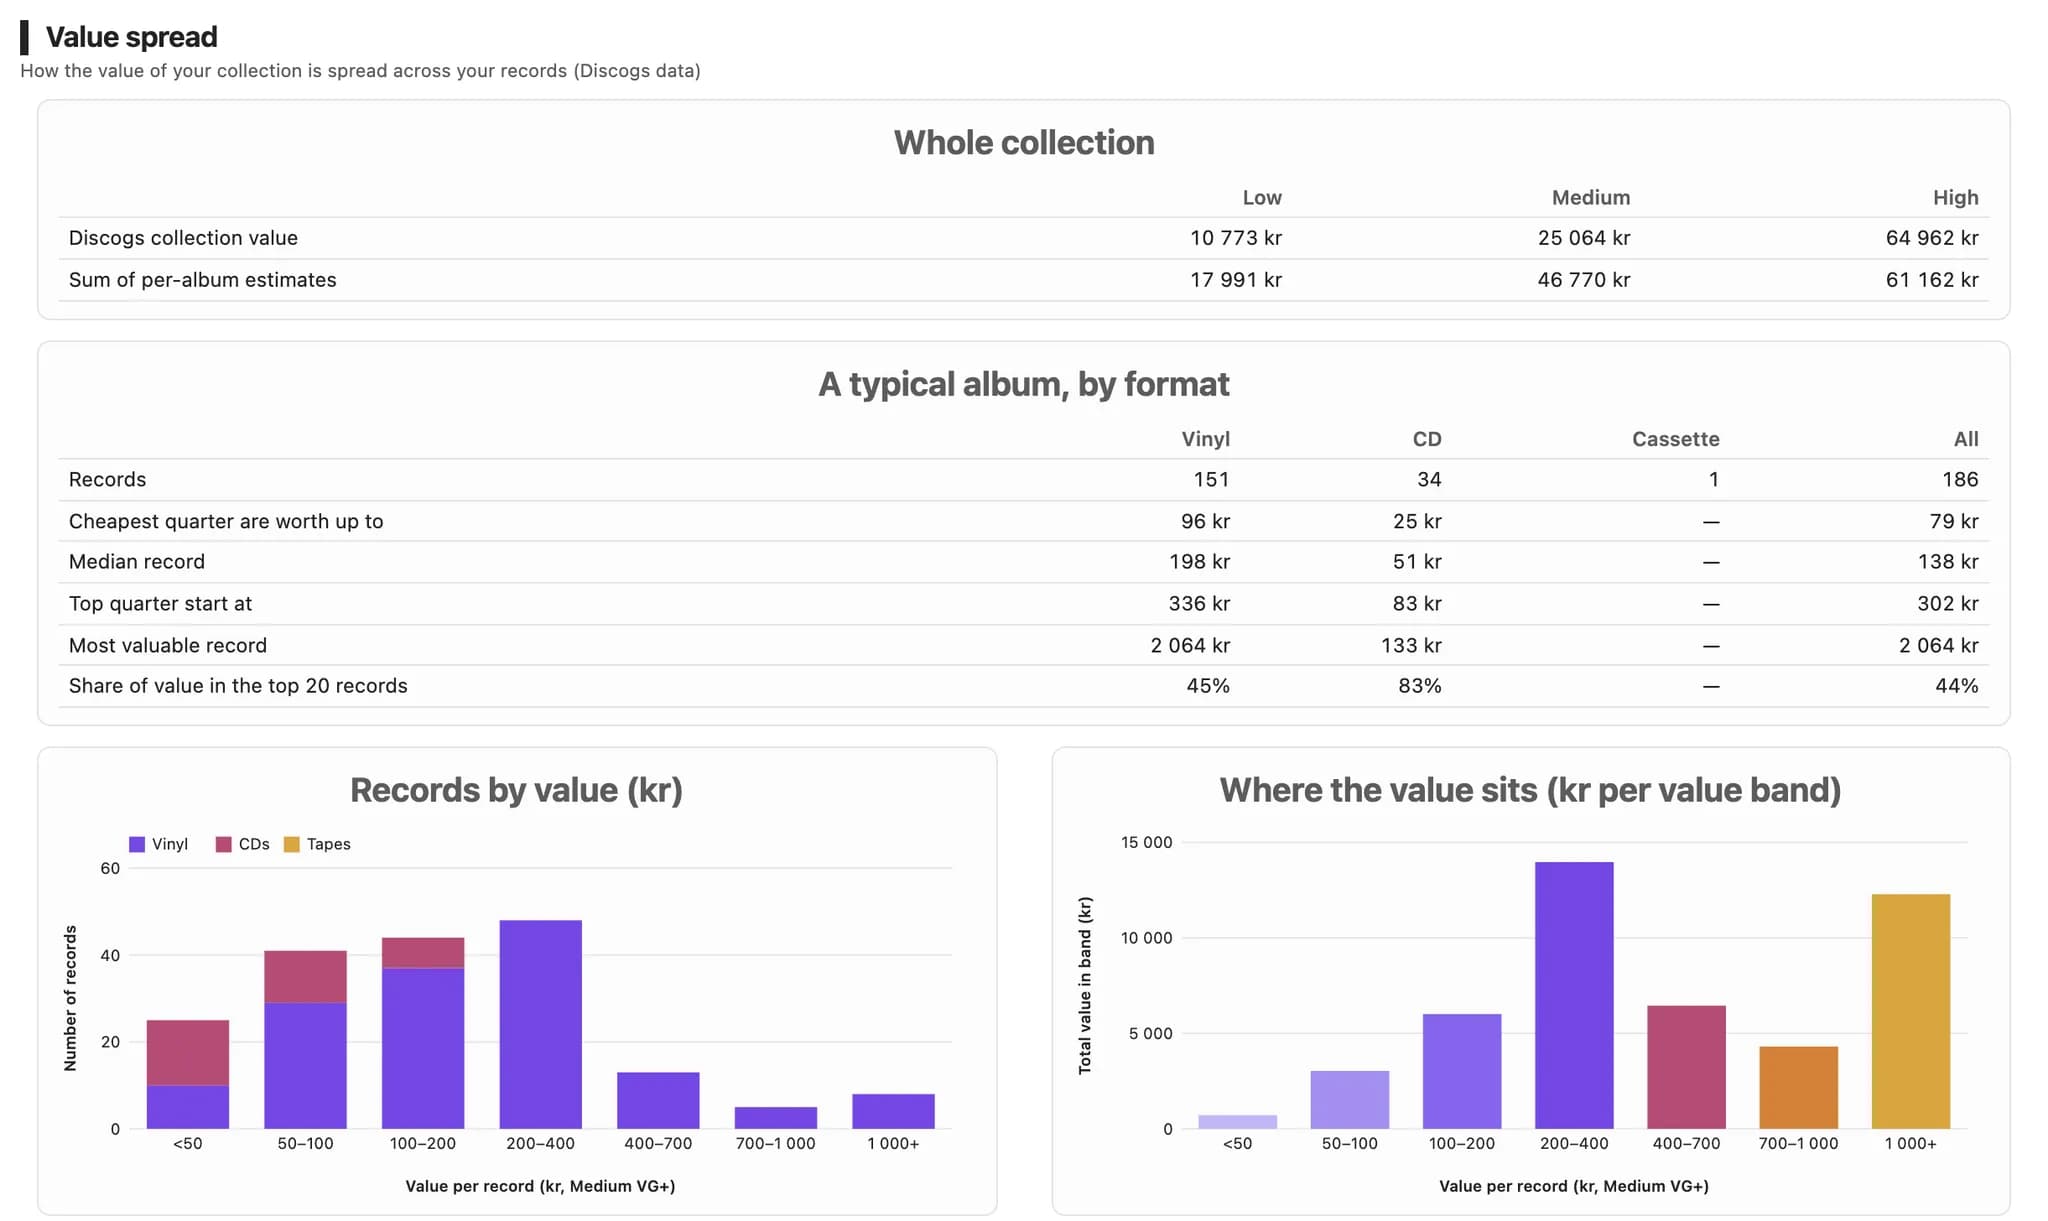Screen dimensions: 2048x1221
Task: Click the 50–100 bar in value band chart
Action: coord(1350,1100)
